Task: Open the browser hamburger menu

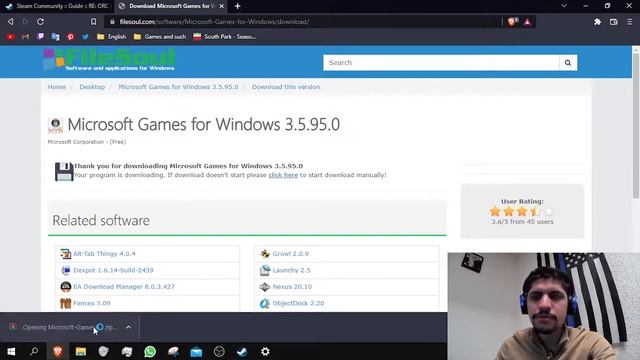Action: click(629, 22)
